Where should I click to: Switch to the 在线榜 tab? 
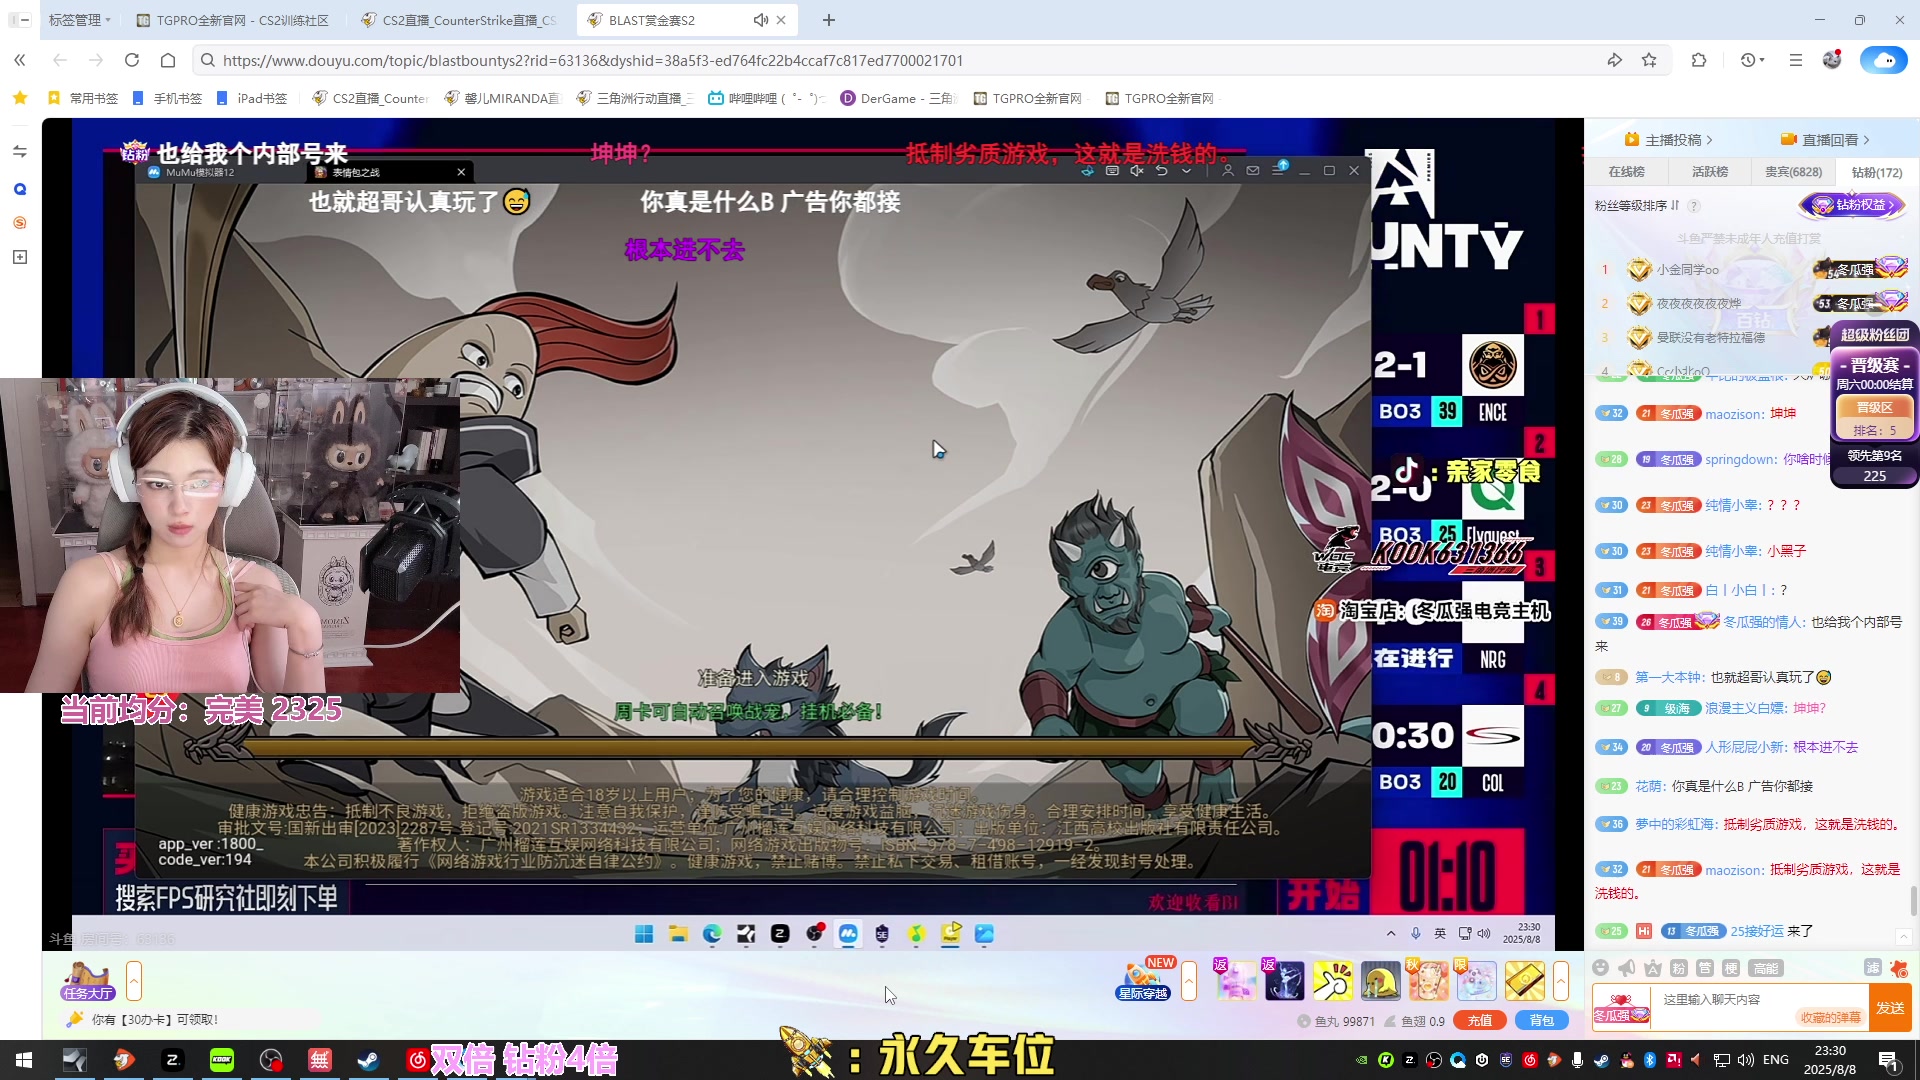(x=1626, y=172)
